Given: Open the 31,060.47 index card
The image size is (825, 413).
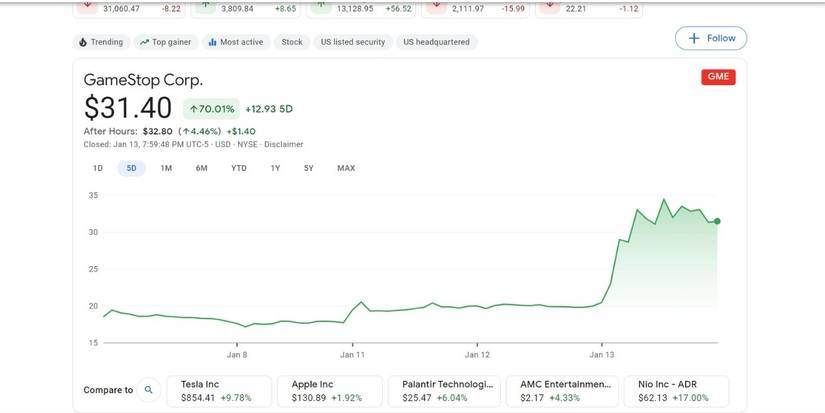Looking at the screenshot, I should pyautogui.click(x=129, y=9).
